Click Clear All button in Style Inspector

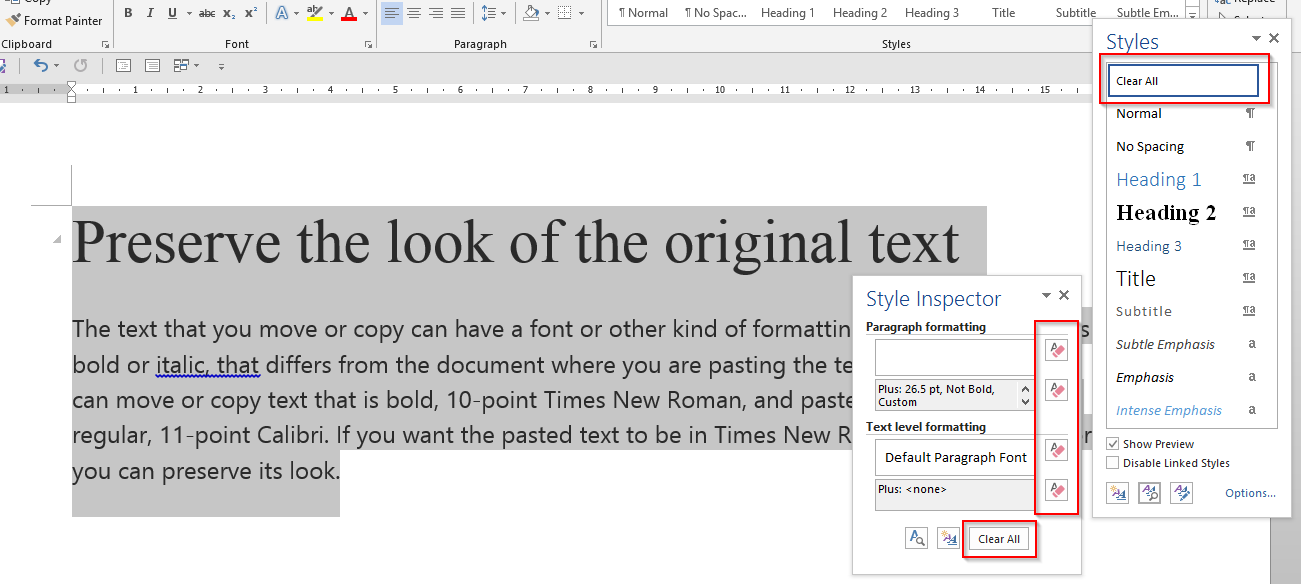point(998,539)
